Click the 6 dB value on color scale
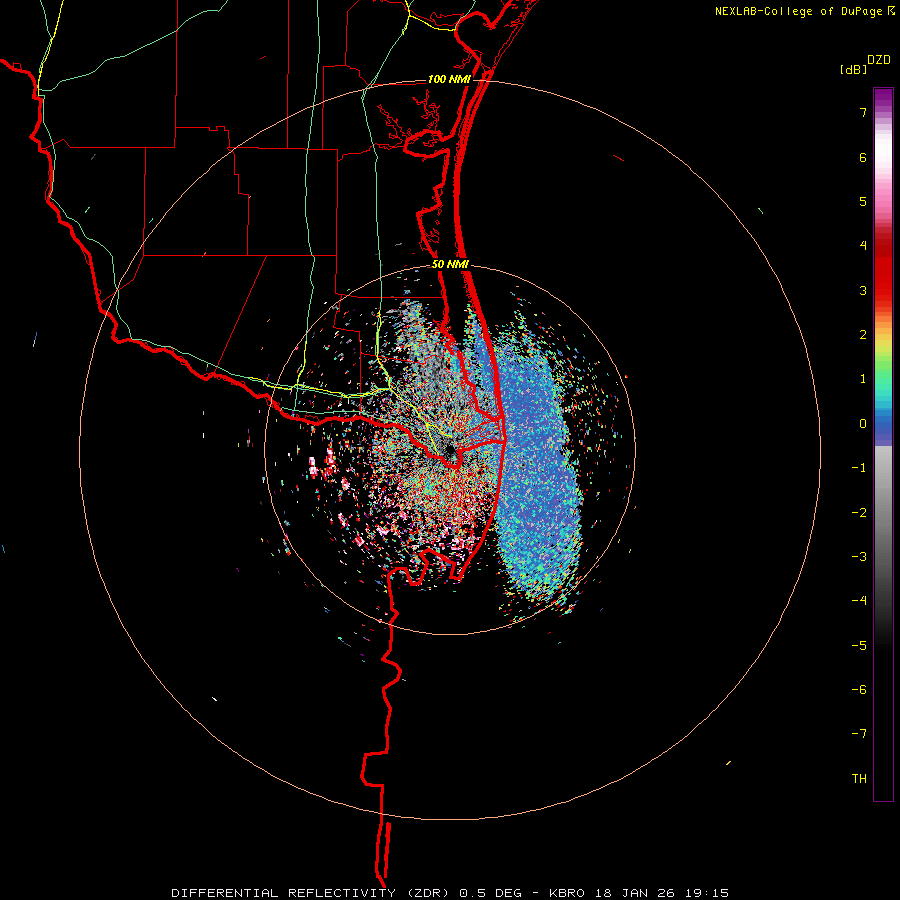The image size is (900, 900). tap(863, 157)
